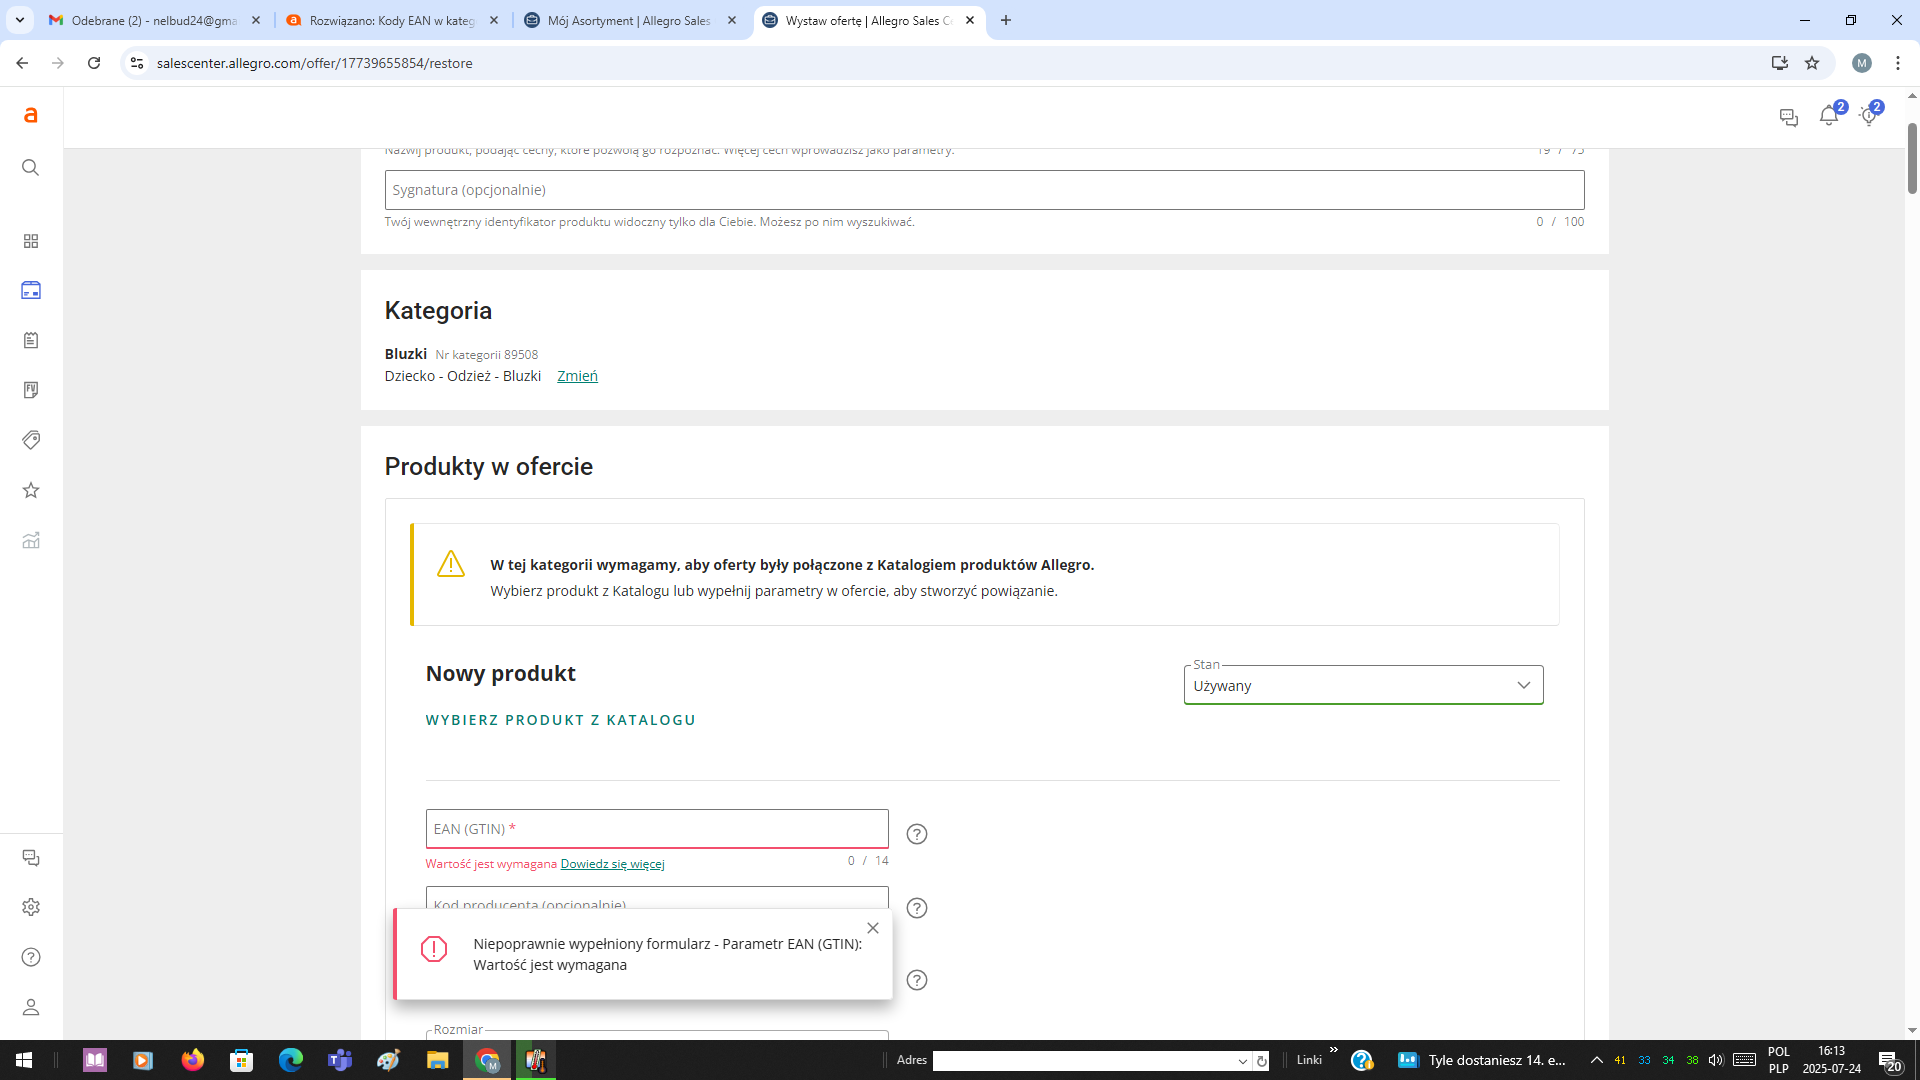The image size is (1920, 1080).
Task: Open the star ratings icon in sidebar
Action: (x=31, y=490)
